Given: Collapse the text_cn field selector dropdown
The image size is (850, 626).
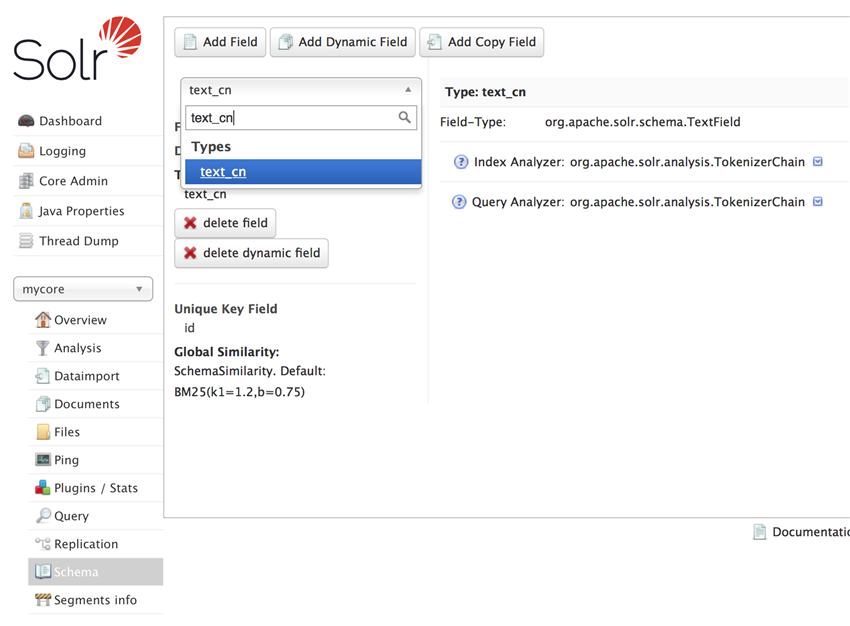Looking at the screenshot, I should pyautogui.click(x=300, y=90).
